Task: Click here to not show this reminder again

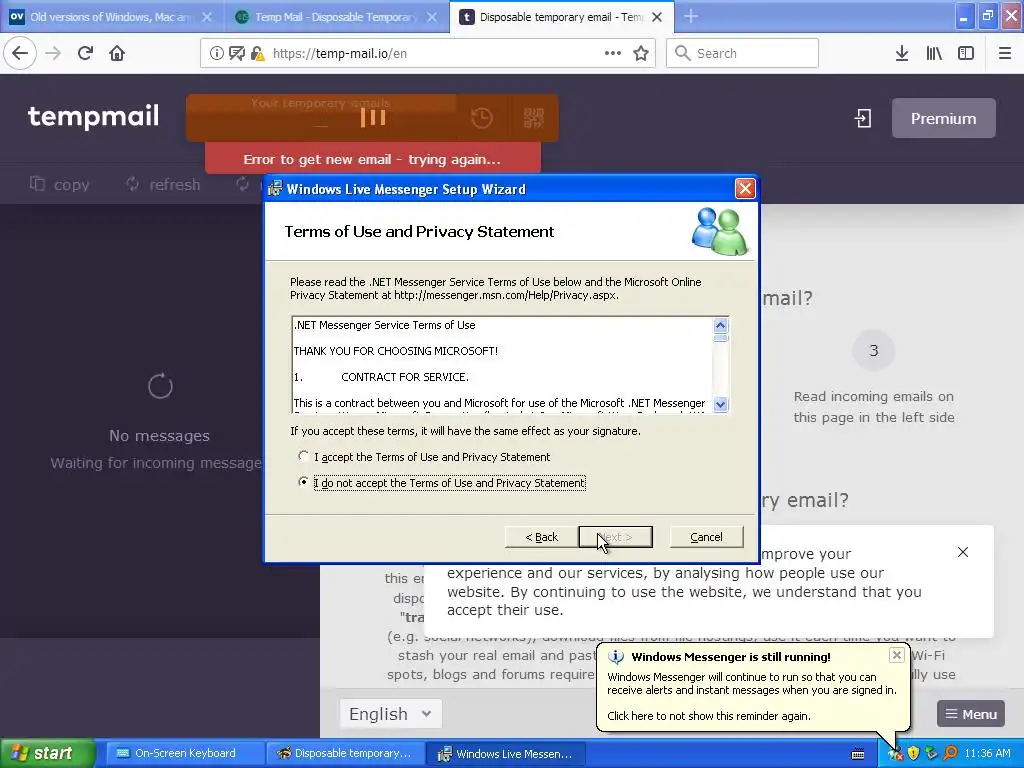Action: tap(709, 716)
